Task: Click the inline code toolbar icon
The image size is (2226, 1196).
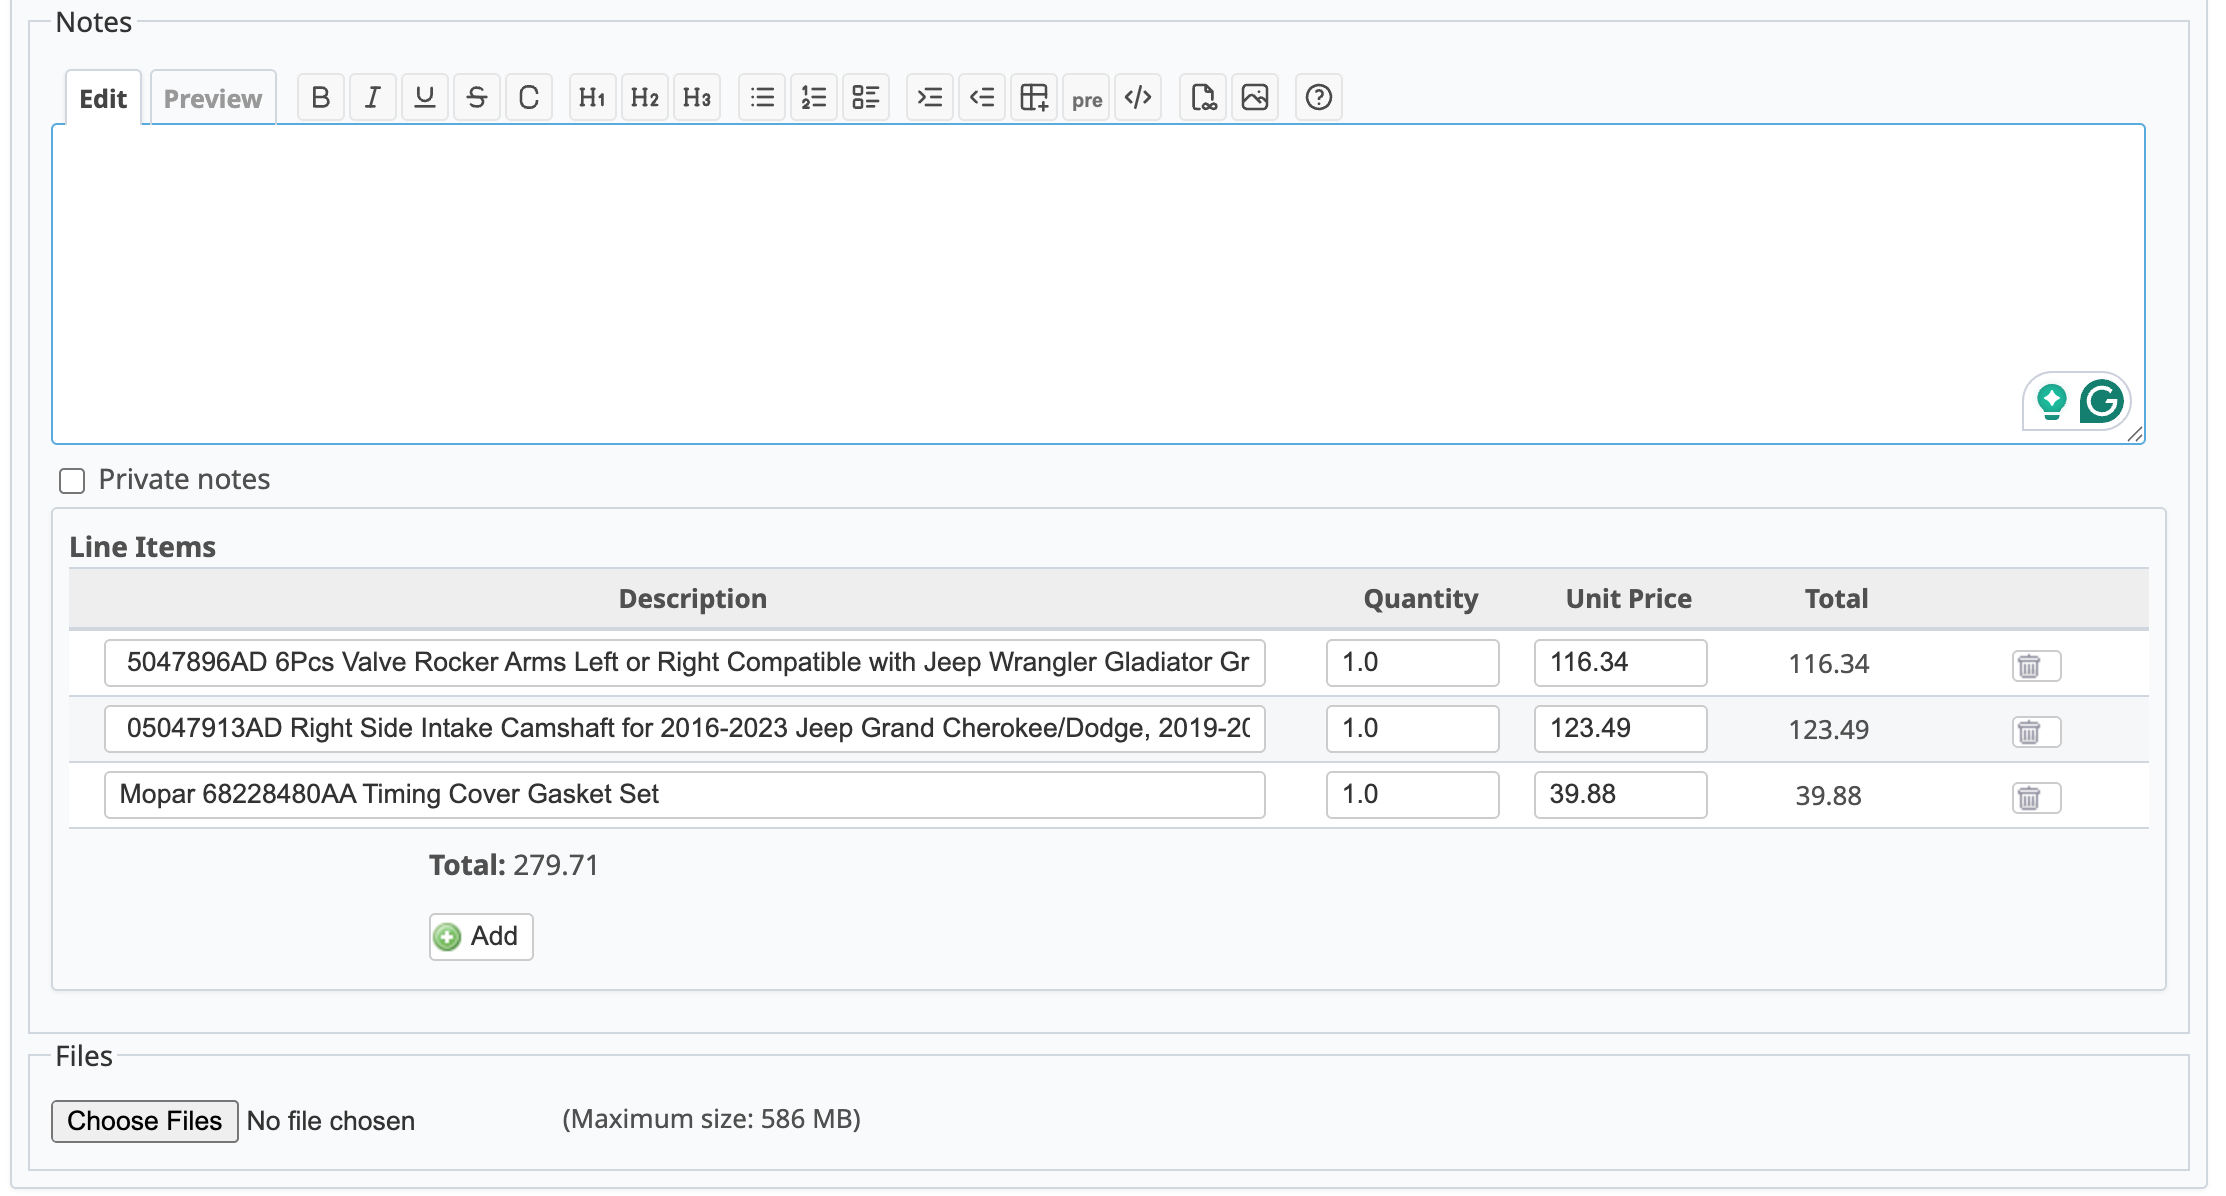Action: 1138,98
